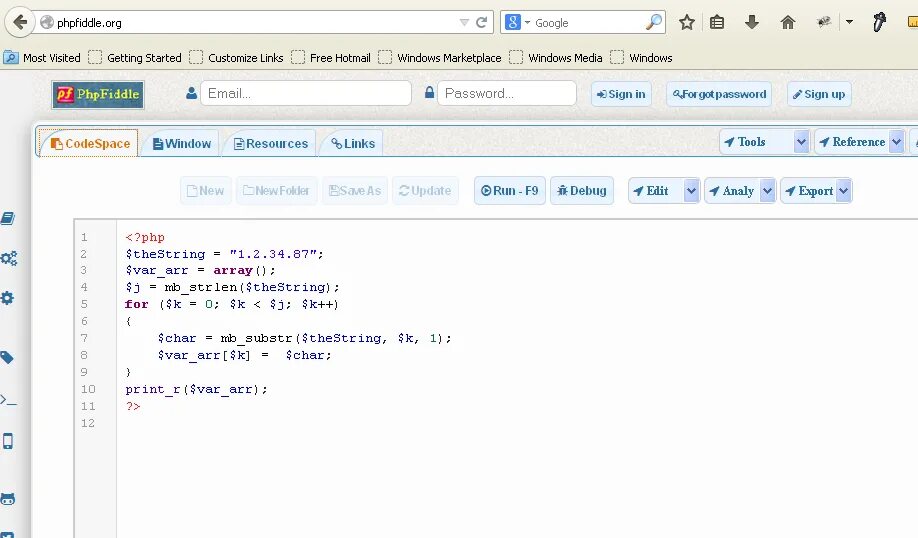This screenshot has width=918, height=538.
Task: Click the tag icon in left sidebar
Action: click(7, 358)
